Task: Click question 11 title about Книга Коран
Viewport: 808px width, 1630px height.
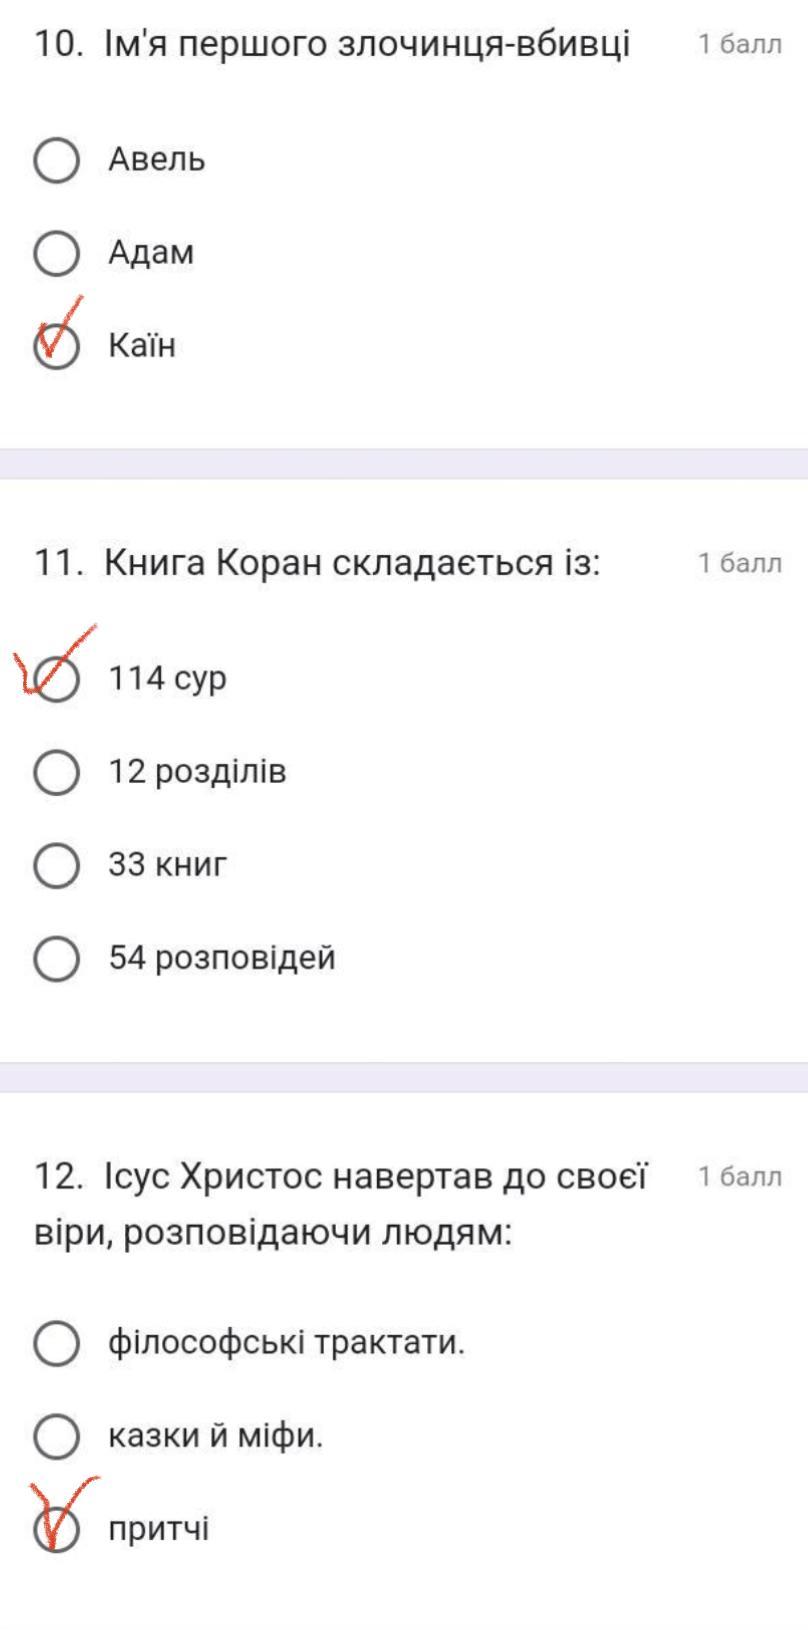Action: tap(318, 563)
